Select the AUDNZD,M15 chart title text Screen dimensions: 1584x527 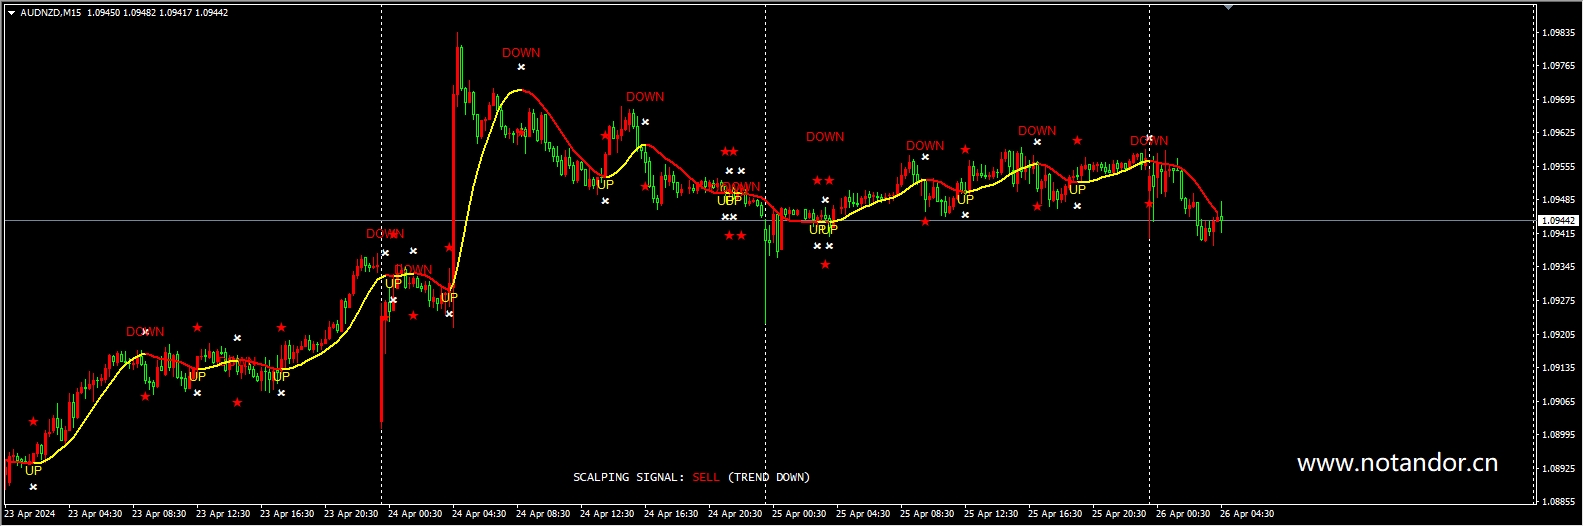pos(51,13)
